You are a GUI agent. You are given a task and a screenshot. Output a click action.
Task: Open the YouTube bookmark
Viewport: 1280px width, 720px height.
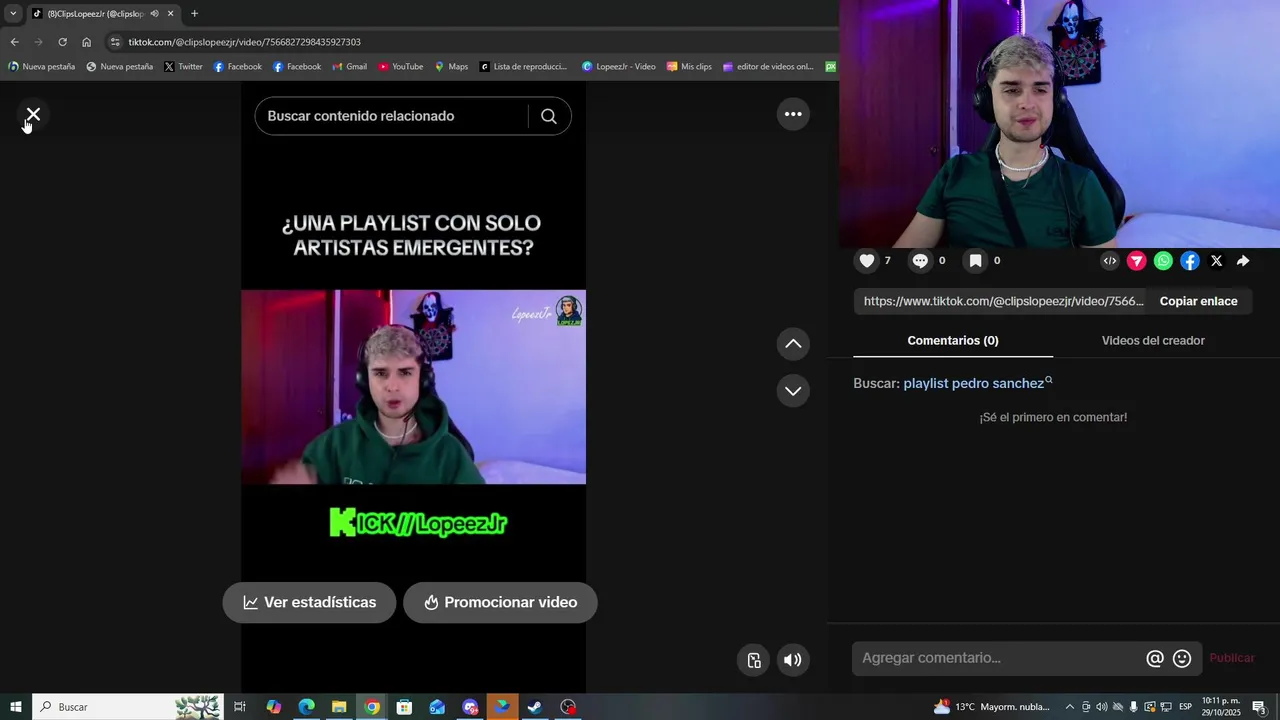click(x=400, y=67)
